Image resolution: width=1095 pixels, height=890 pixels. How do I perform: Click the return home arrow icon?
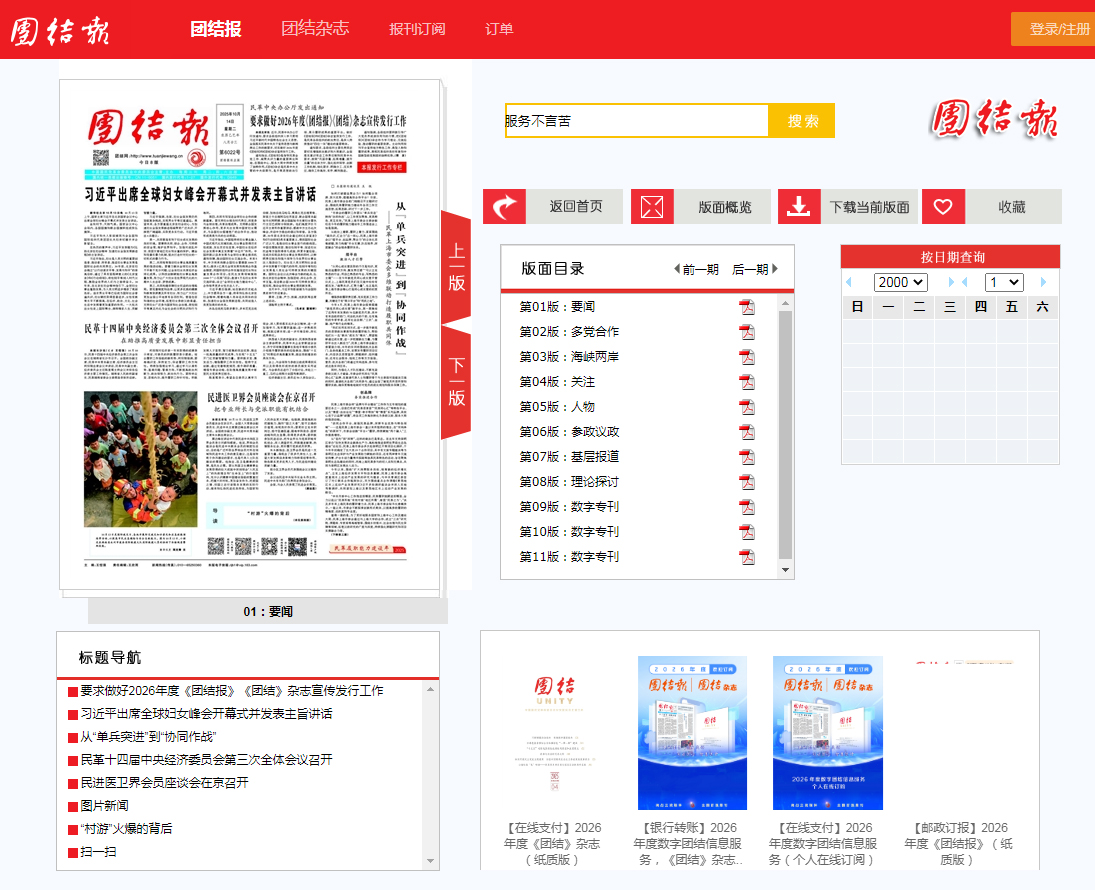[x=505, y=207]
